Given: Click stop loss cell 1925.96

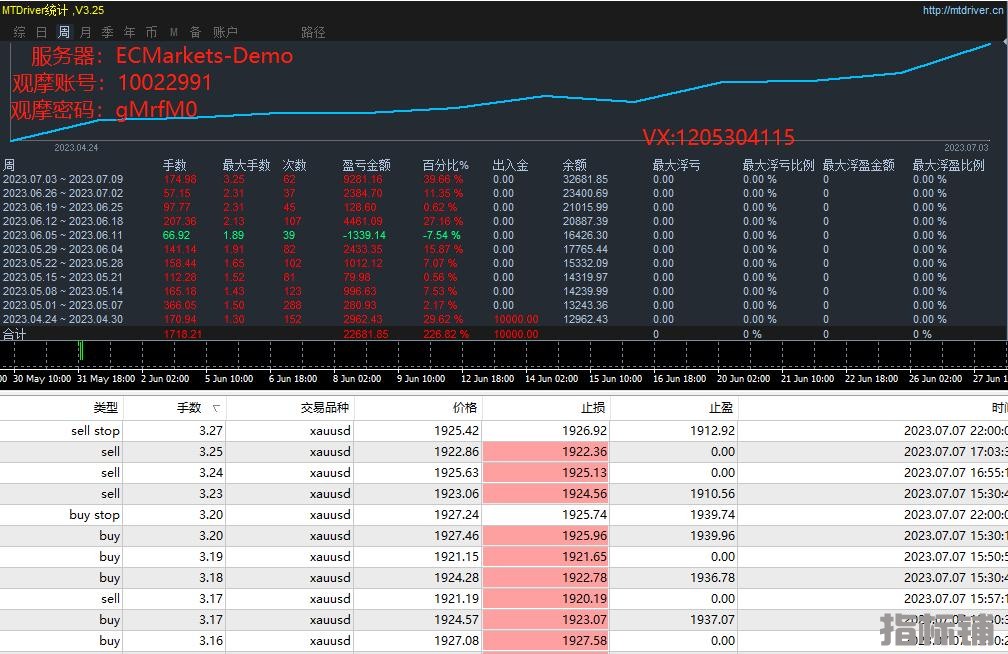Looking at the screenshot, I should [x=546, y=536].
